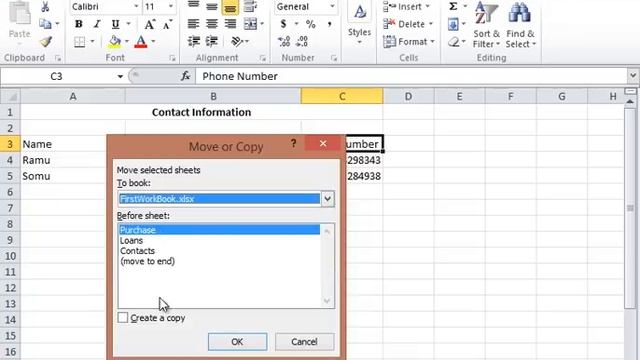This screenshot has width=640, height=360.
Task: Click the Delete cells button
Action: 408,24
